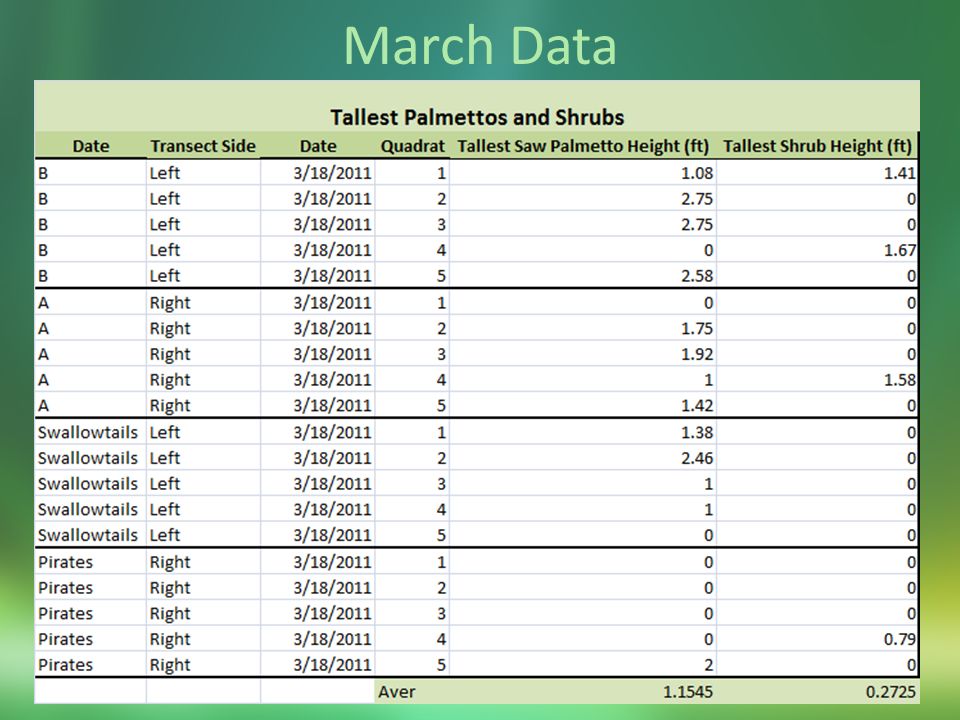Select the first Swallowtails row label
Viewport: 960px width, 720px height.
pos(88,432)
